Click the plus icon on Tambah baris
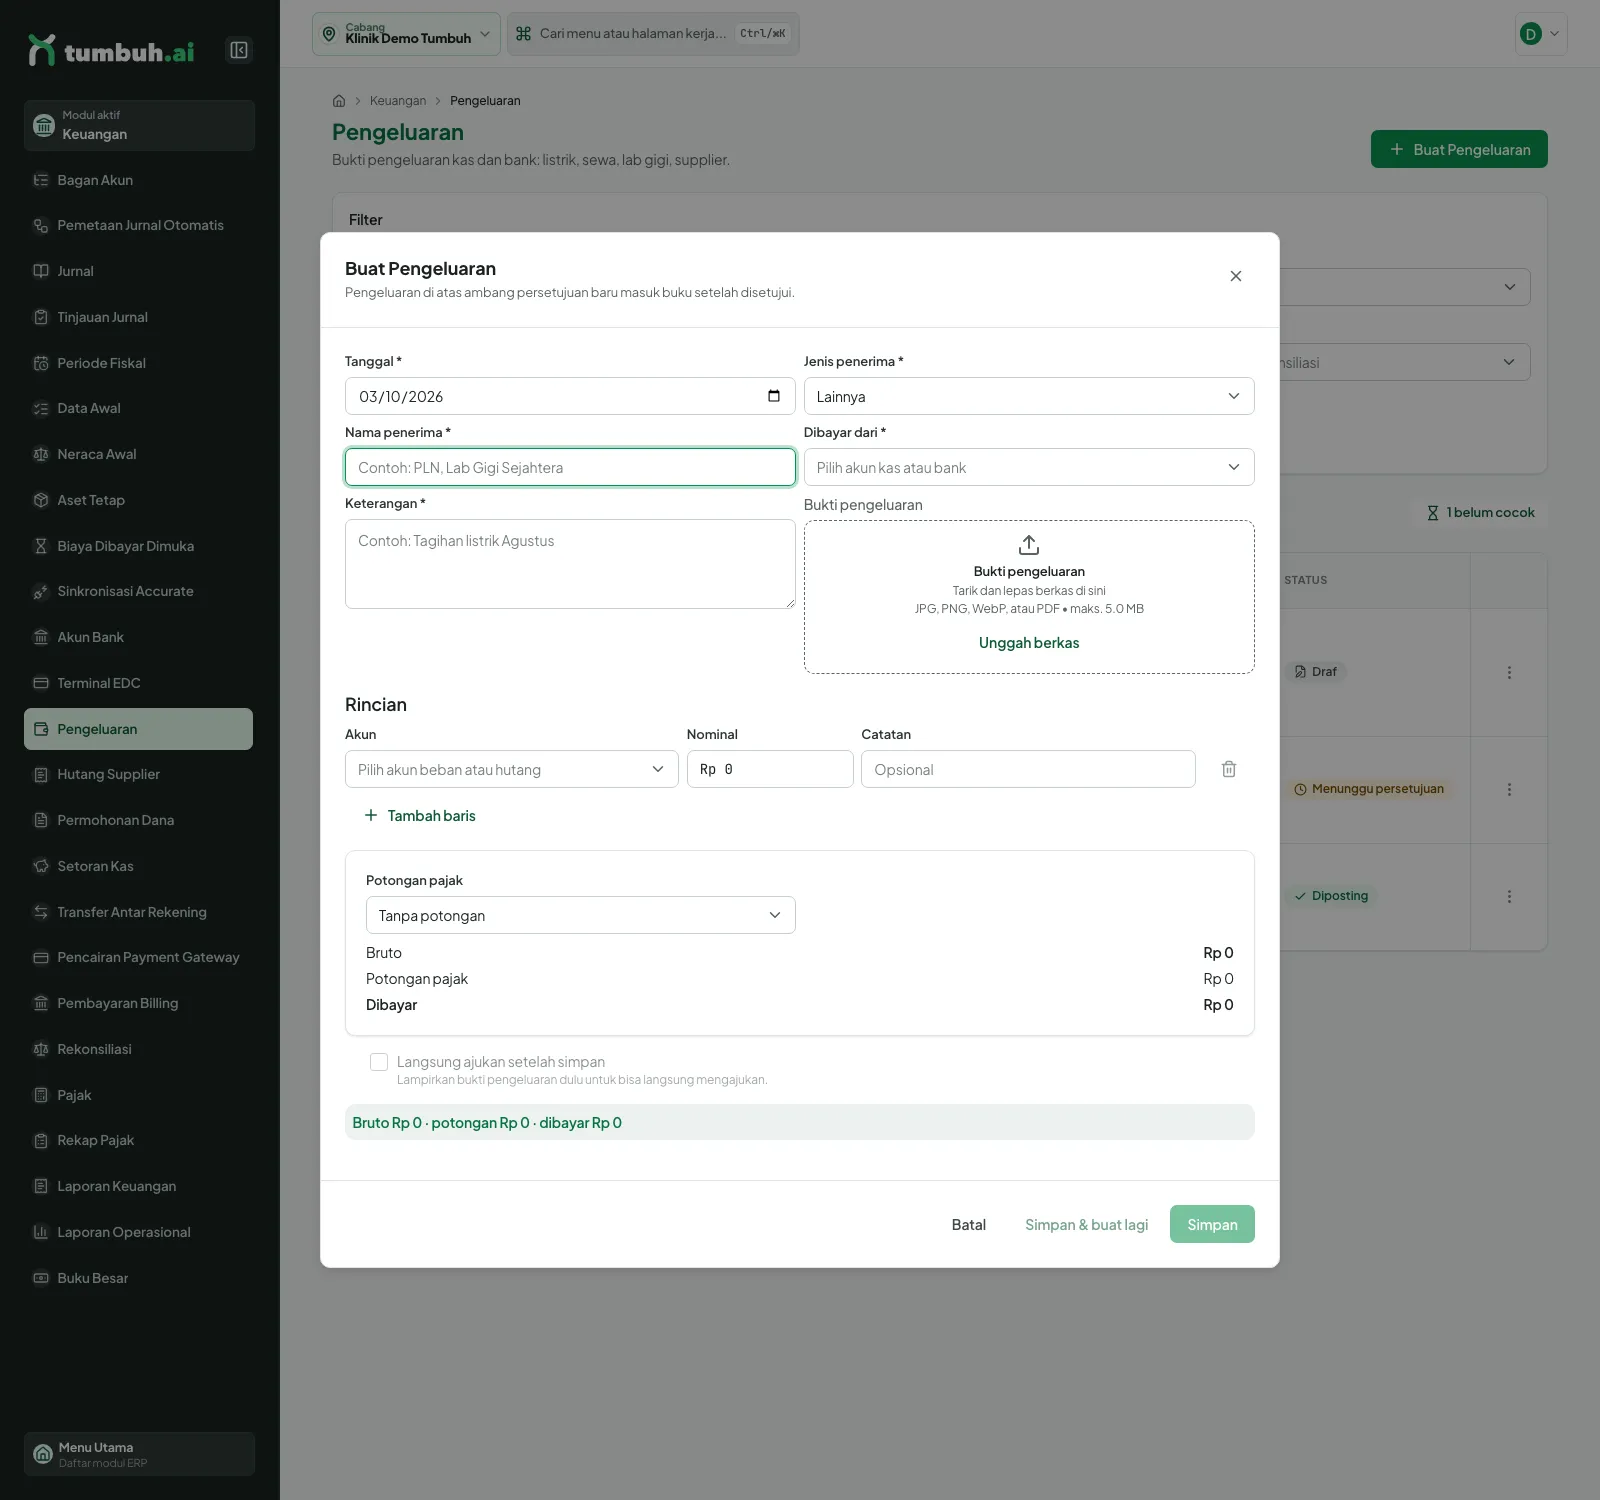Image resolution: width=1600 pixels, height=1500 pixels. (x=371, y=815)
